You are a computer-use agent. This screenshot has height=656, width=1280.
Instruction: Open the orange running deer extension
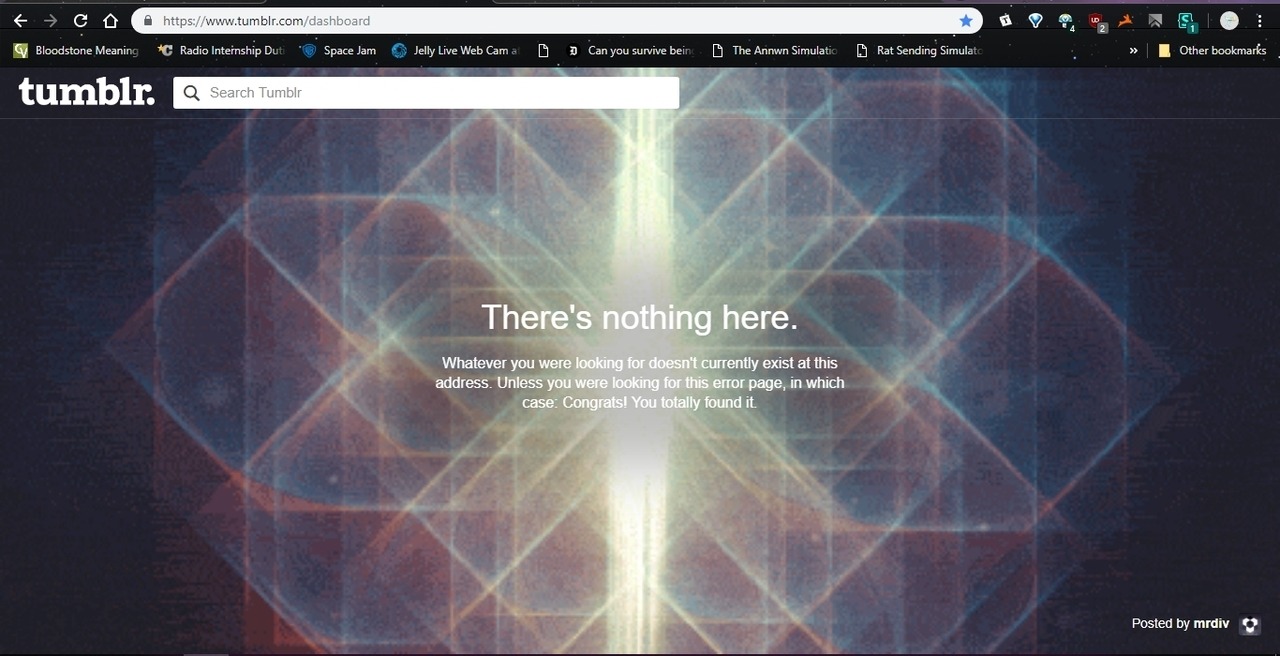[x=1126, y=20]
